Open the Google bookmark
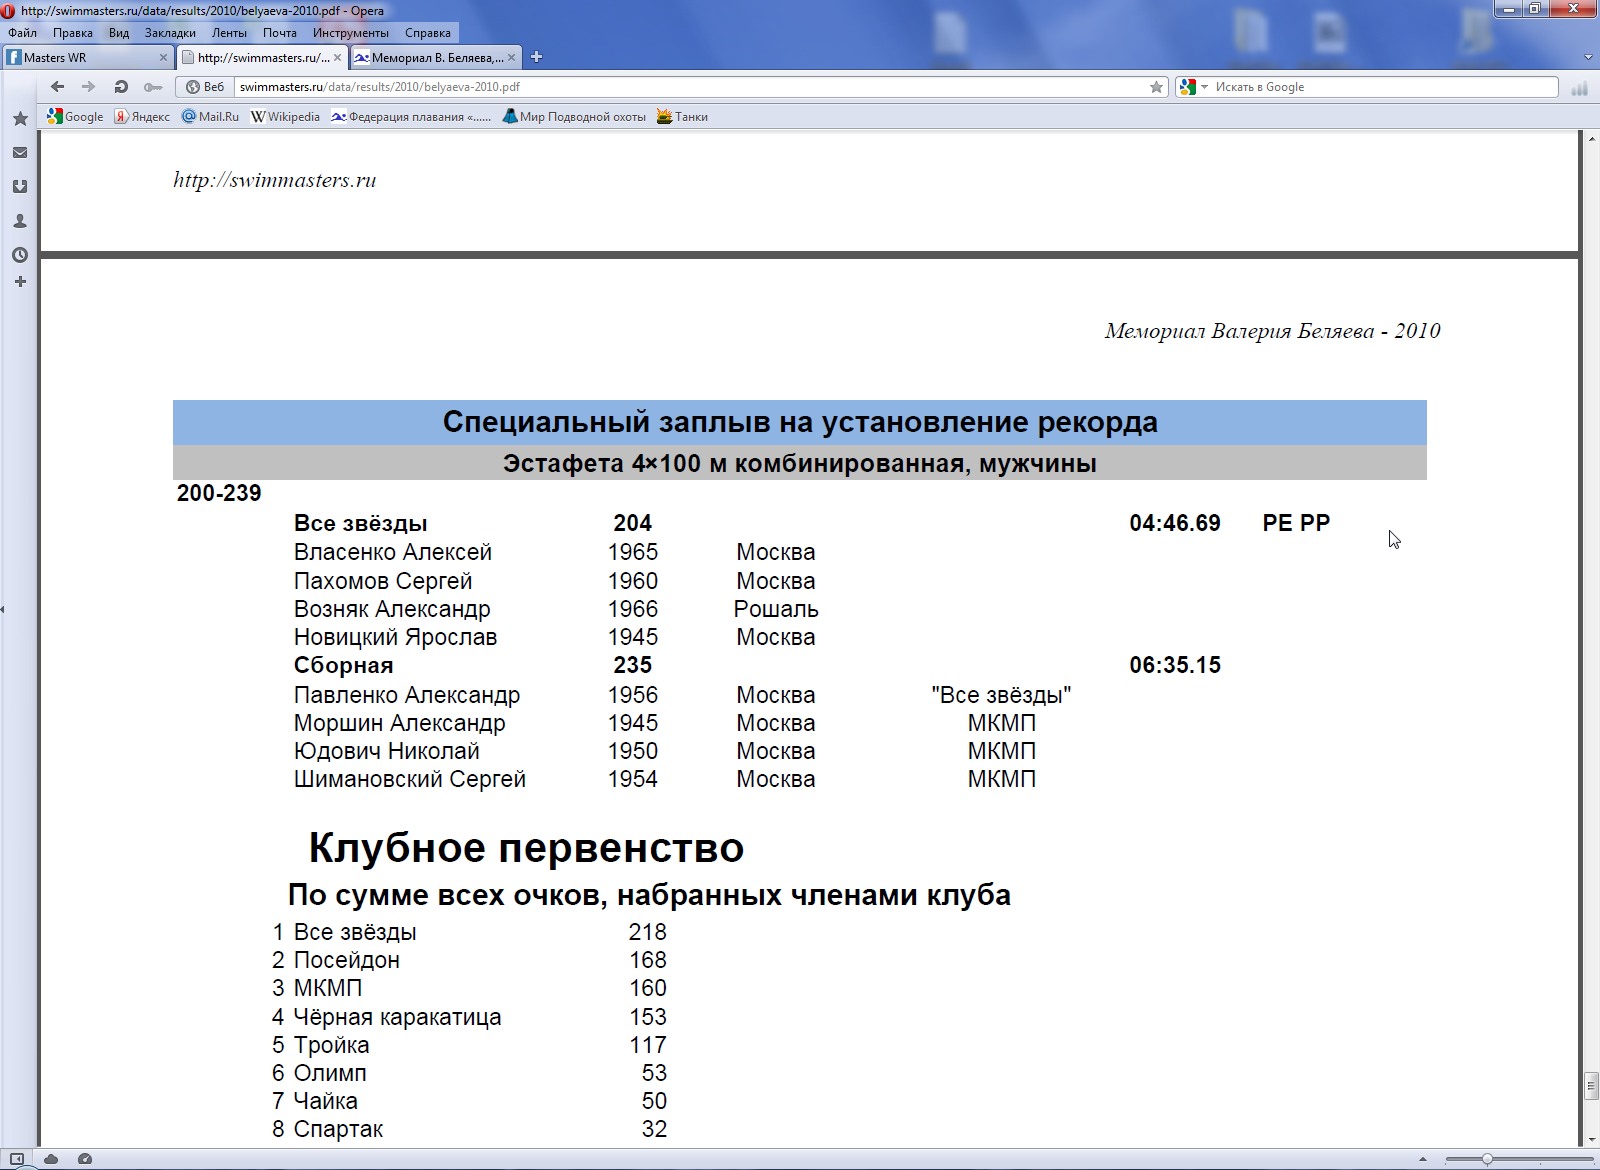The height and width of the screenshot is (1170, 1600). pyautogui.click(x=76, y=117)
